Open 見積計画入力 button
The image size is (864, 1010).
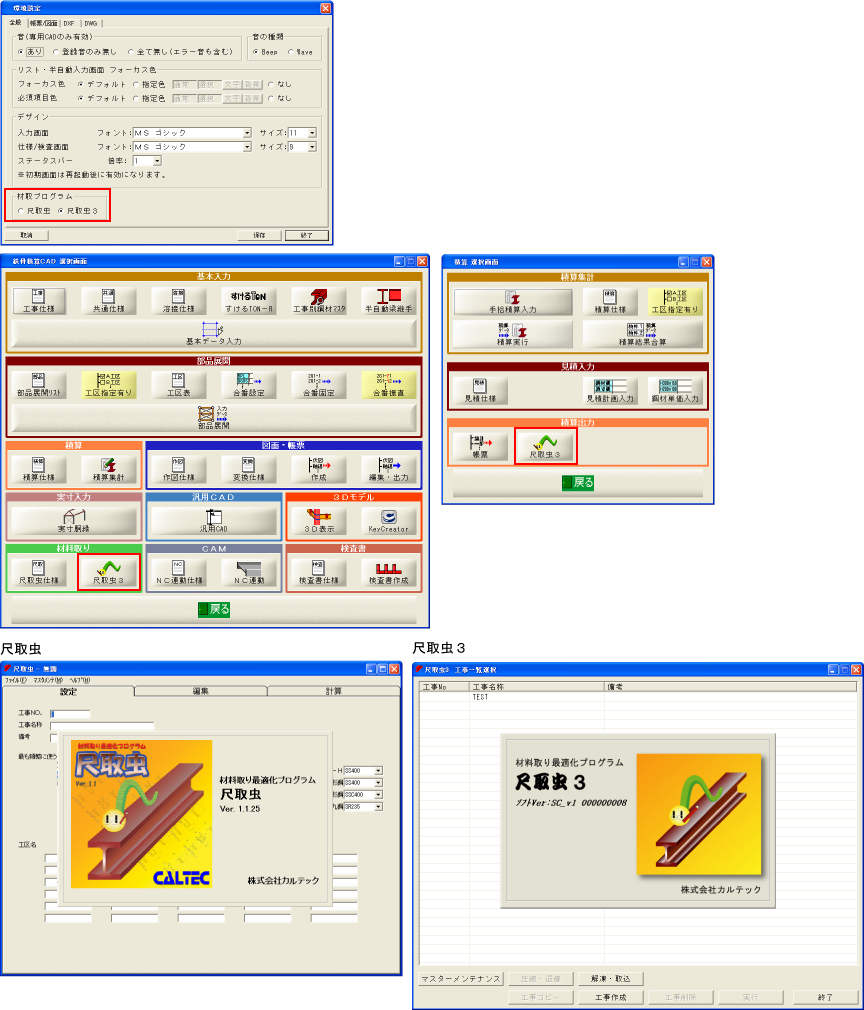click(610, 391)
